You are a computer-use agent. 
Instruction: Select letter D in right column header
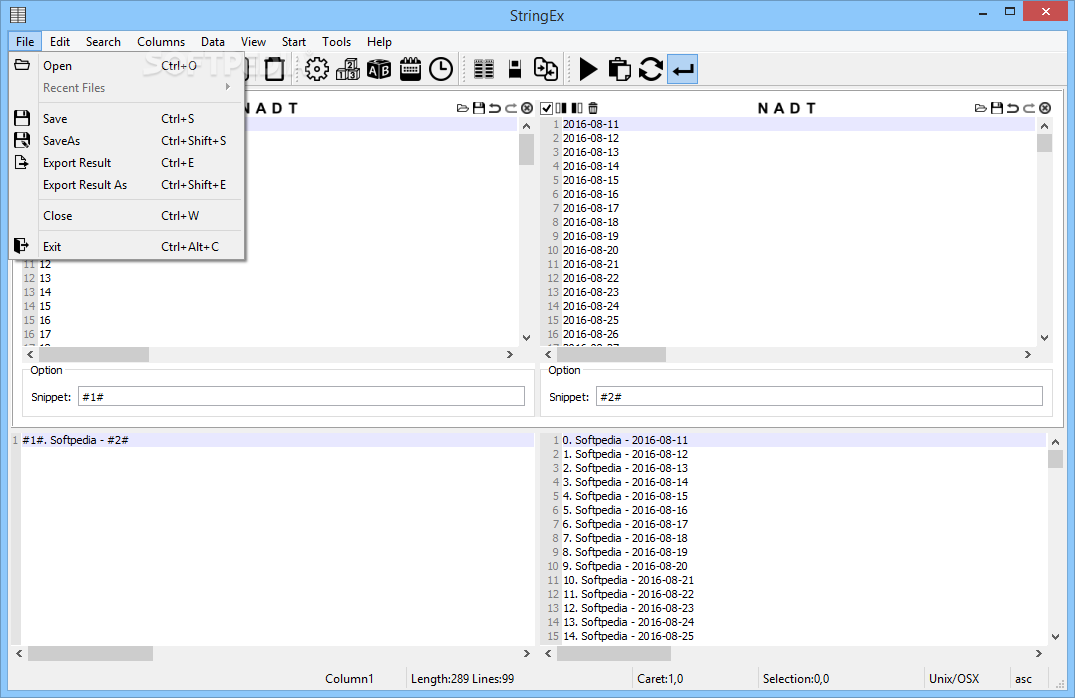click(x=795, y=108)
